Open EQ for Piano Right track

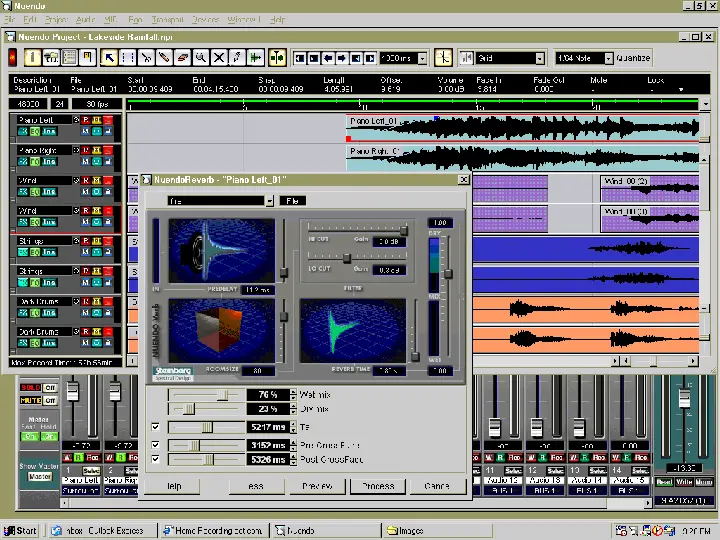[x=35, y=162]
